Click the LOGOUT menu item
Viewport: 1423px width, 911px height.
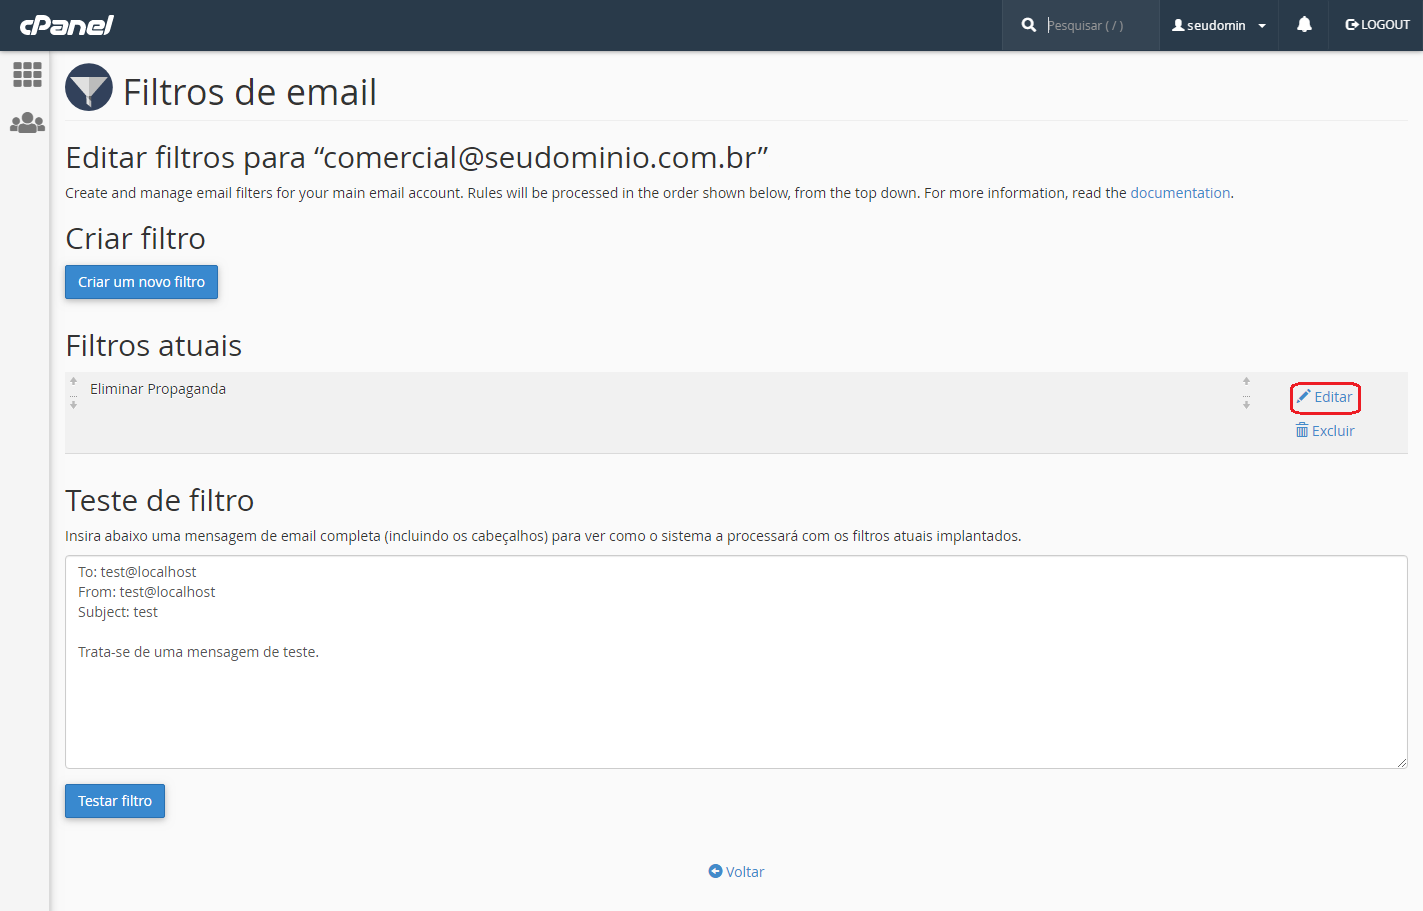pyautogui.click(x=1377, y=25)
